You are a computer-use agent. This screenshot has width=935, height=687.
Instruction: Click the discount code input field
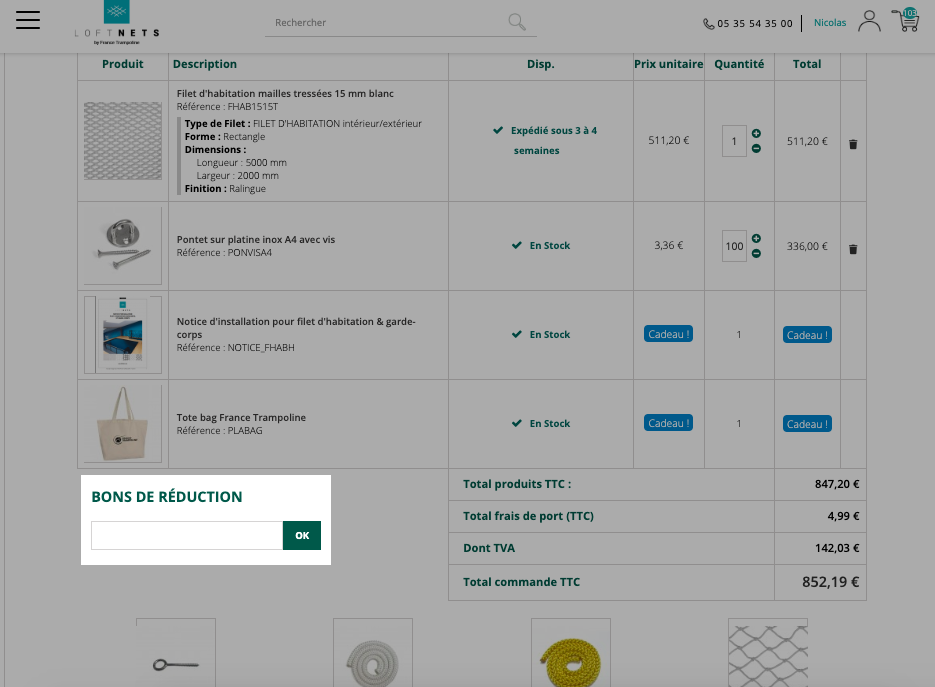[187, 536]
